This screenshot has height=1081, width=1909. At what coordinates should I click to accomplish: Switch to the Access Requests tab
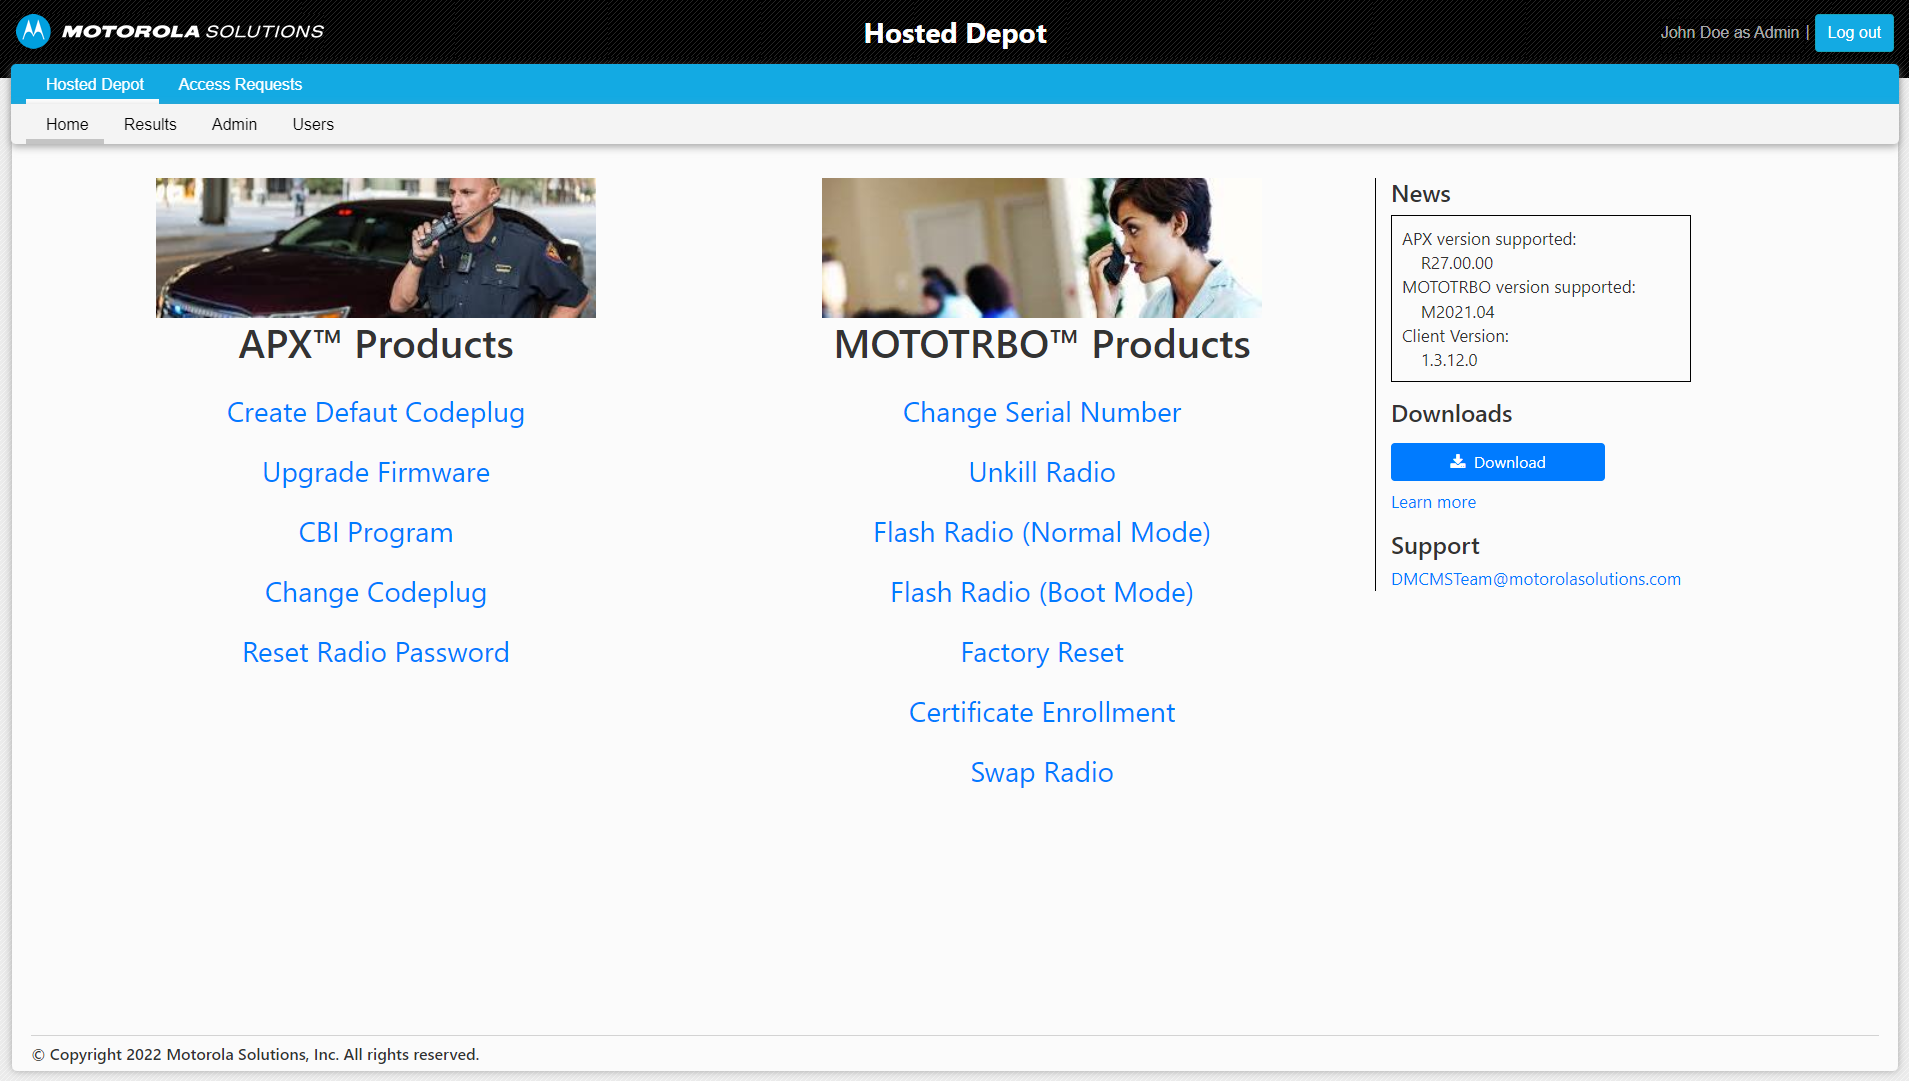point(240,84)
